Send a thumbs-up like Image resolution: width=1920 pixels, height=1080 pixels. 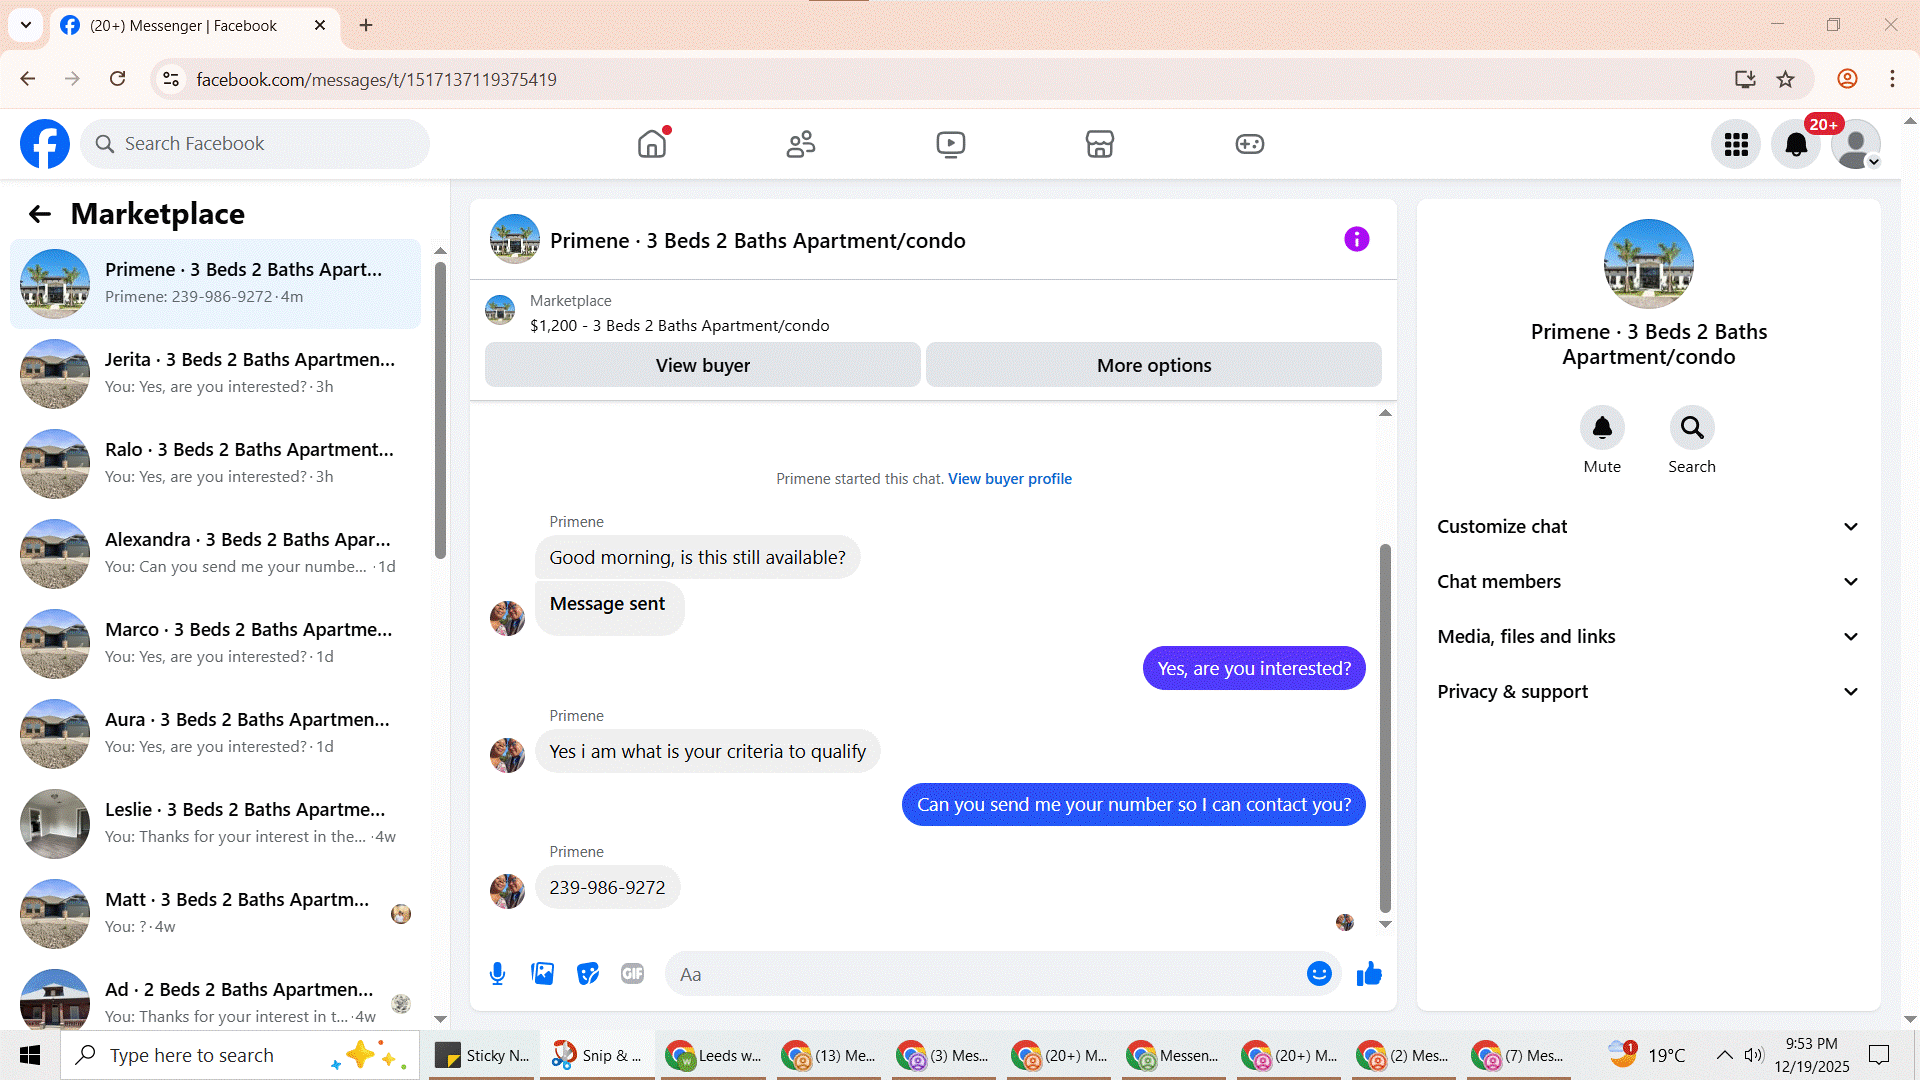tap(1369, 974)
